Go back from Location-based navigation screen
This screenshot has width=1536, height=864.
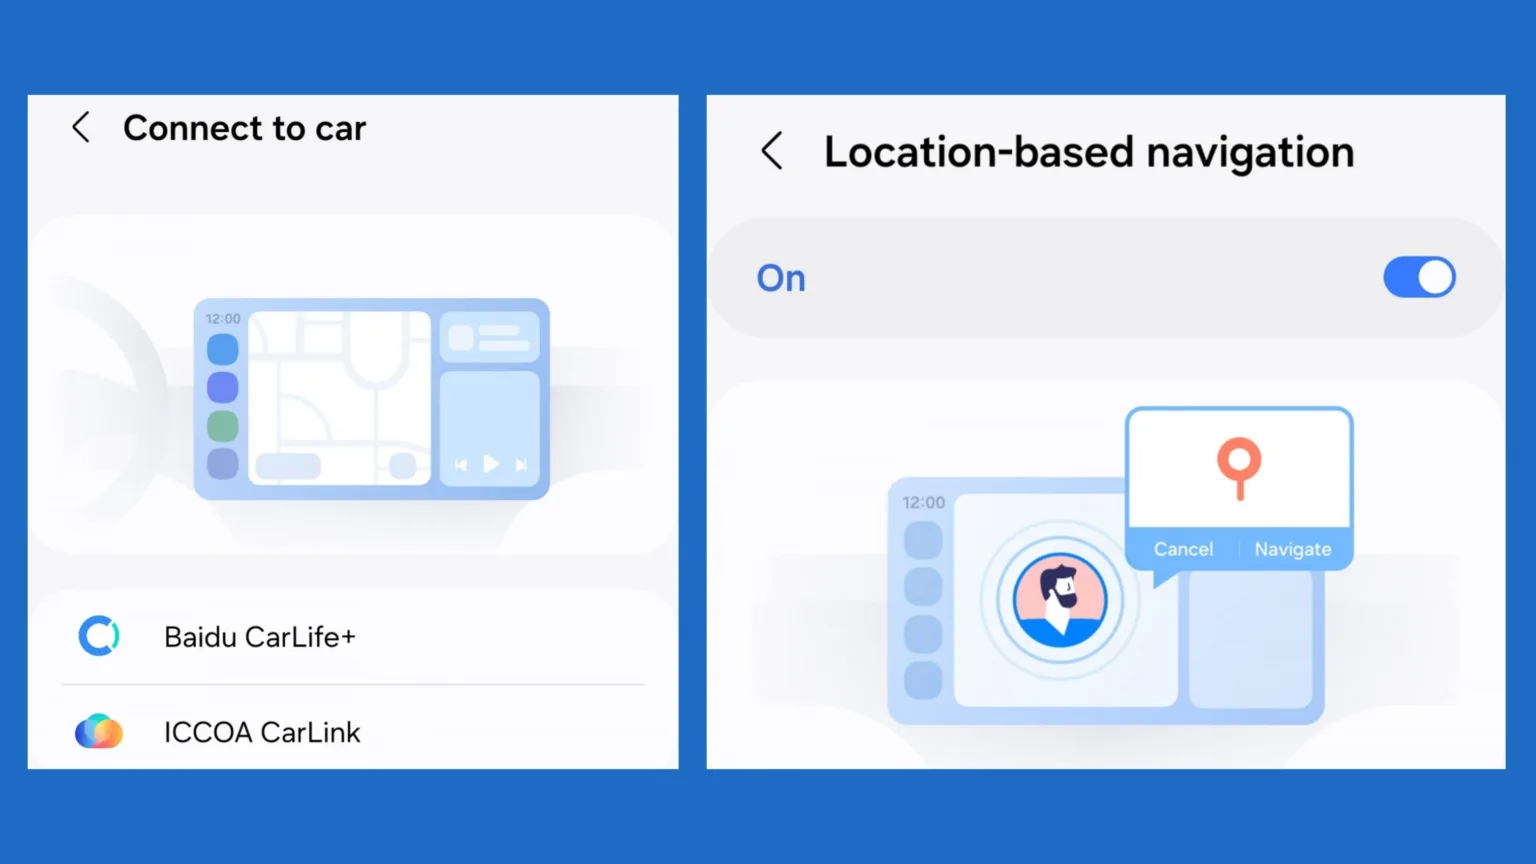point(772,152)
